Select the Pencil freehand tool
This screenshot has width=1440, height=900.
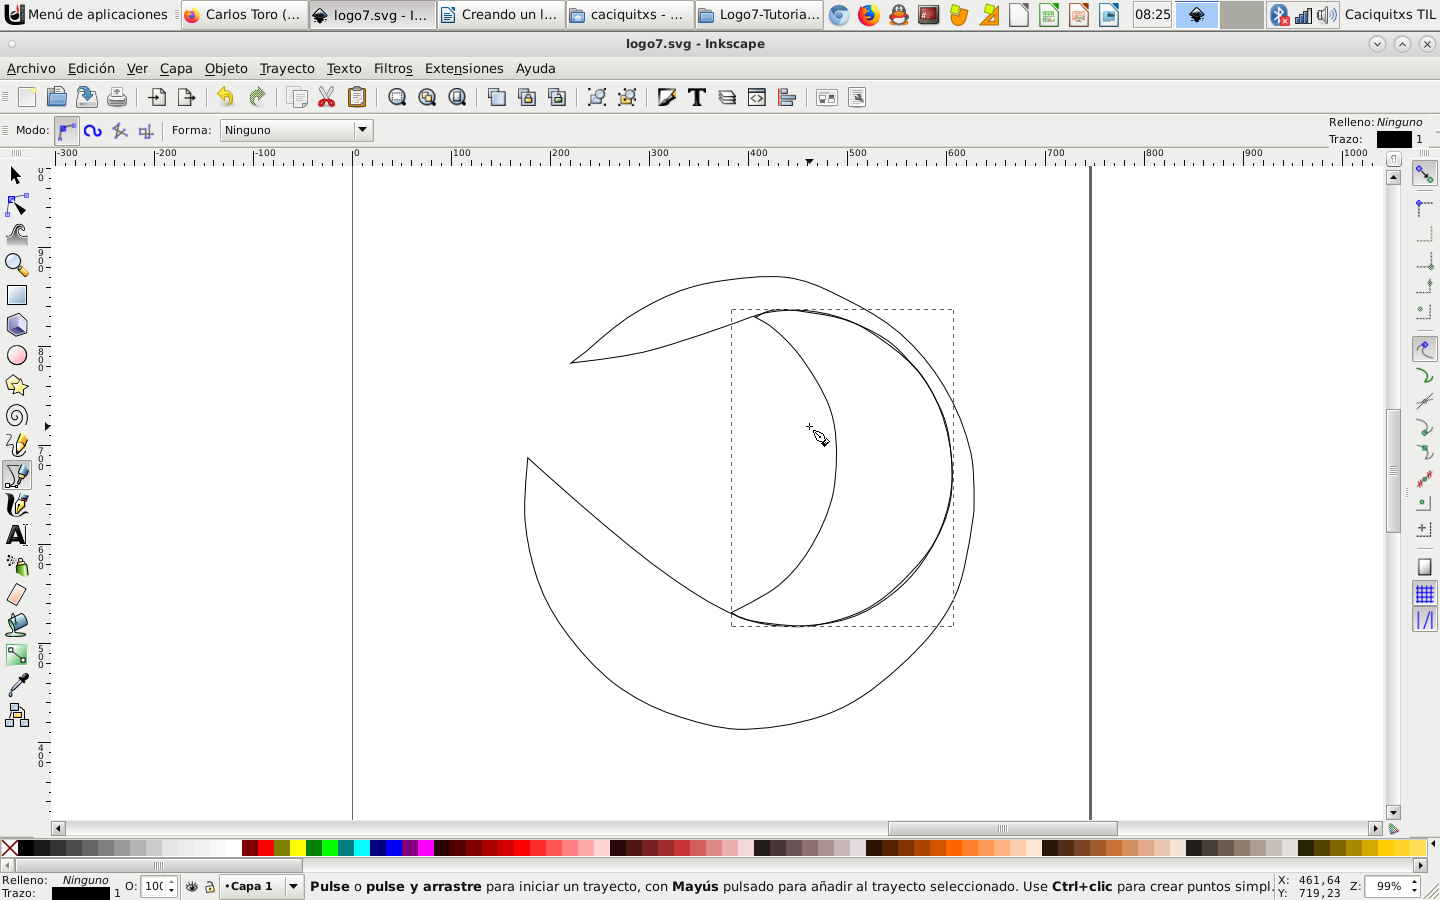(16, 445)
